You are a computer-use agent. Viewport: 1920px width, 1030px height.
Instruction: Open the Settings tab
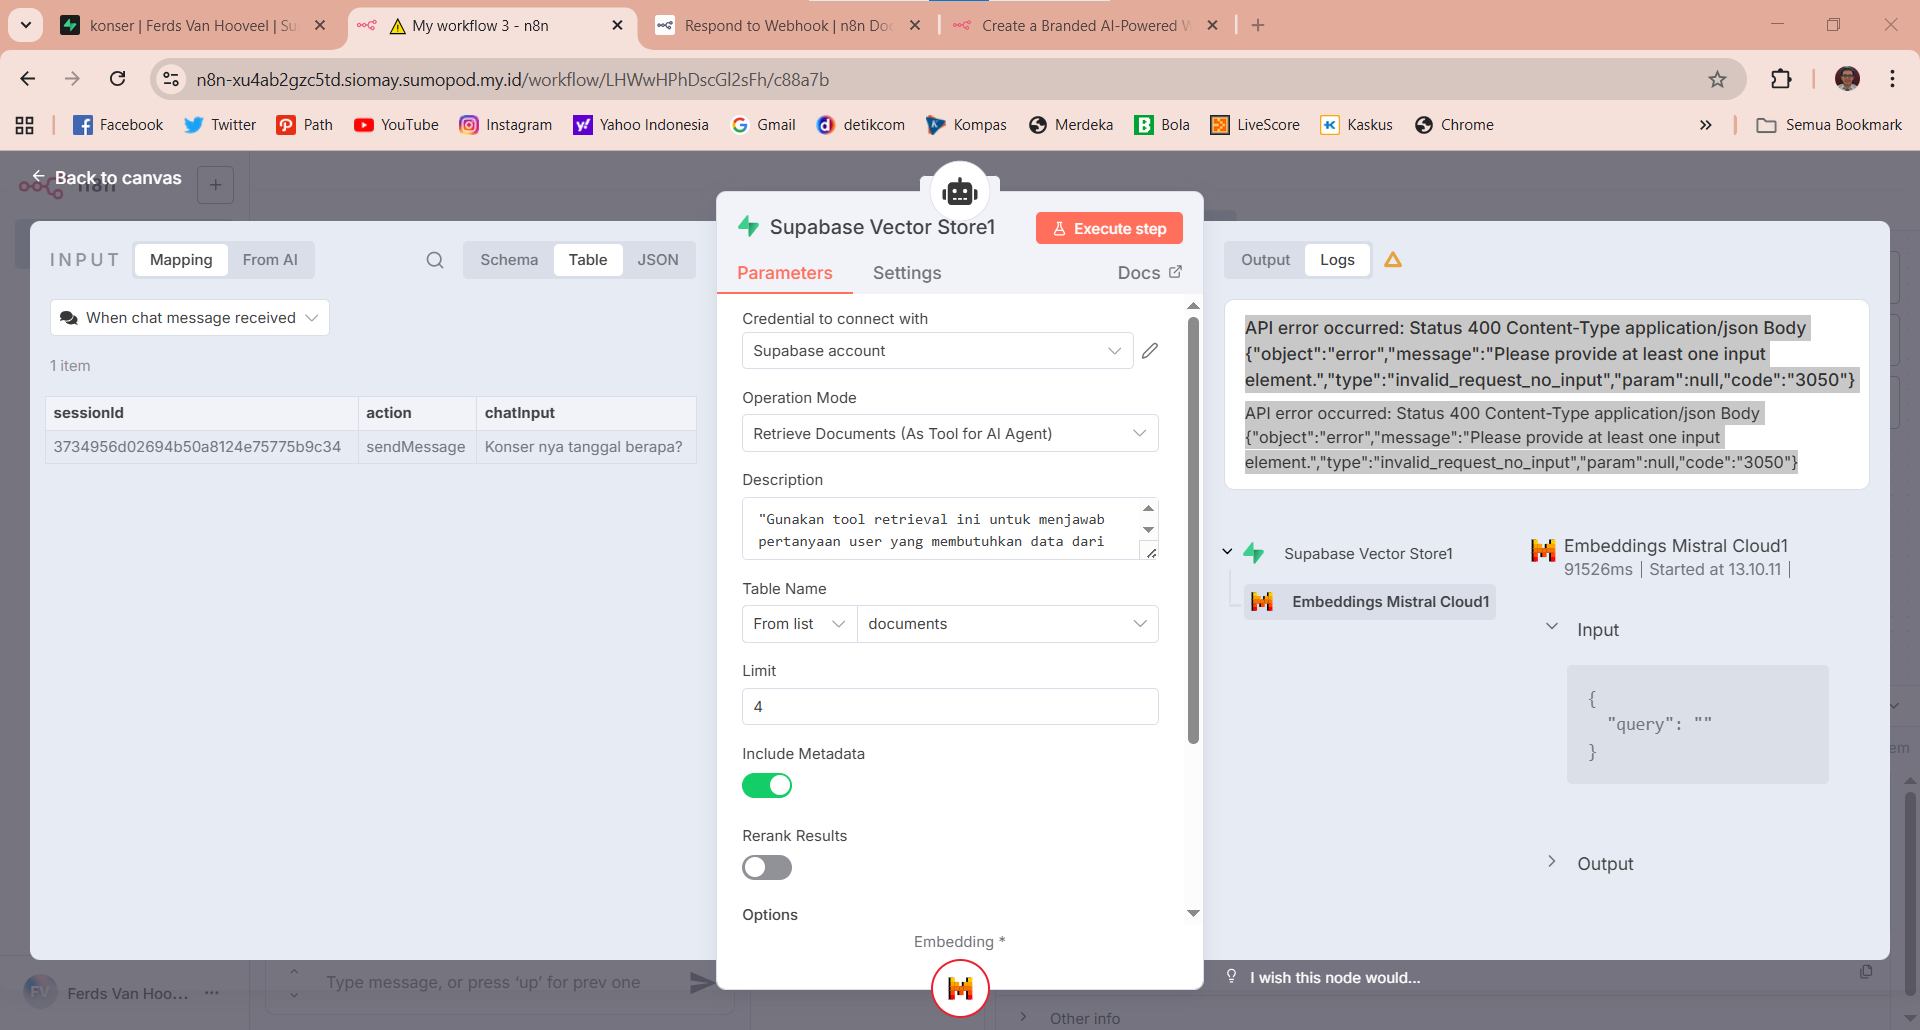[x=907, y=273]
